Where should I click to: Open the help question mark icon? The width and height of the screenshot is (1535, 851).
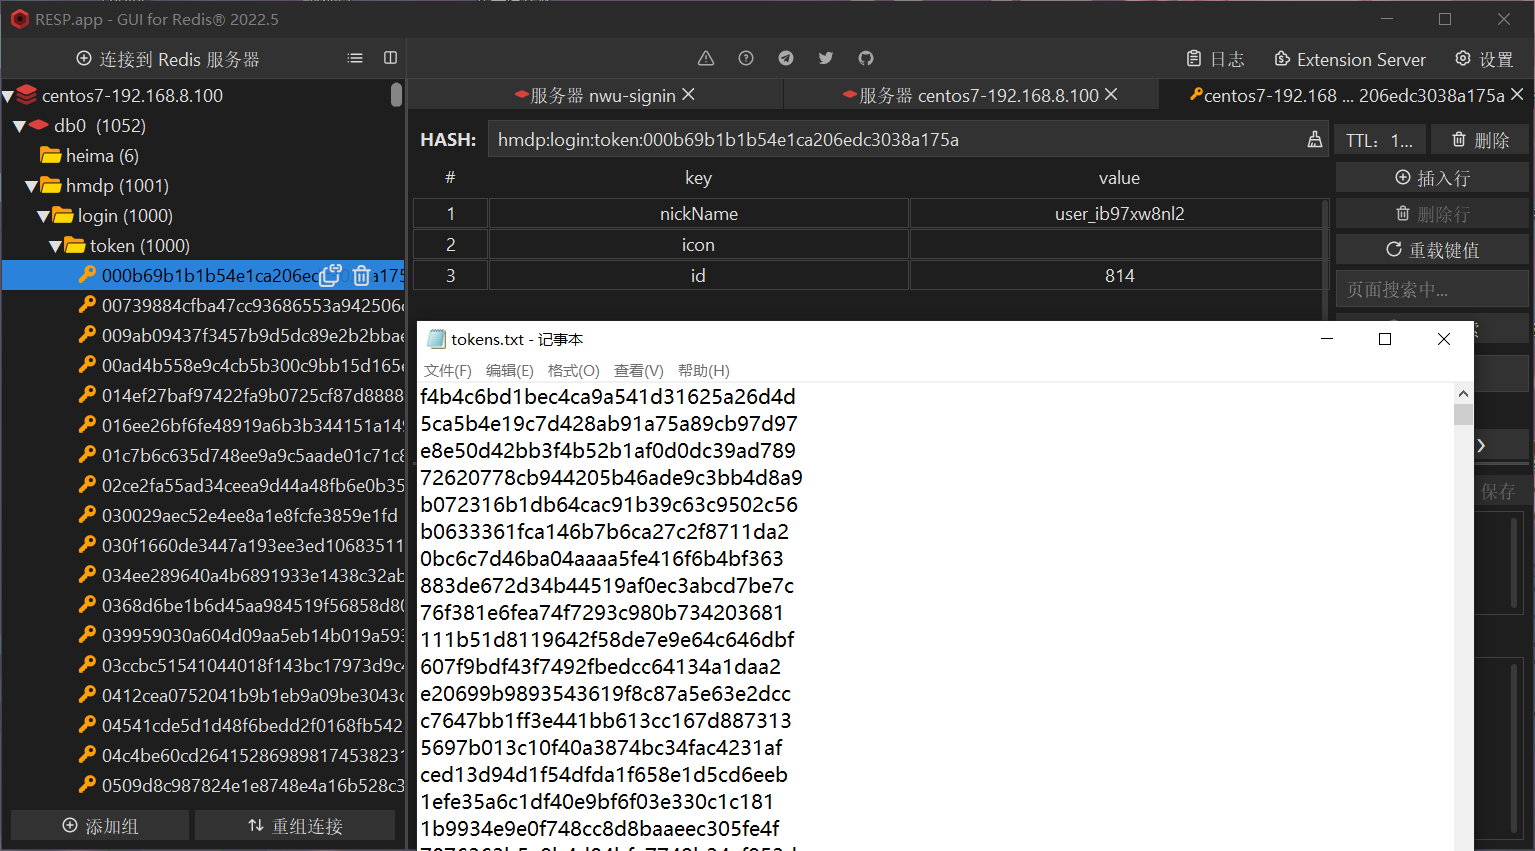point(746,58)
